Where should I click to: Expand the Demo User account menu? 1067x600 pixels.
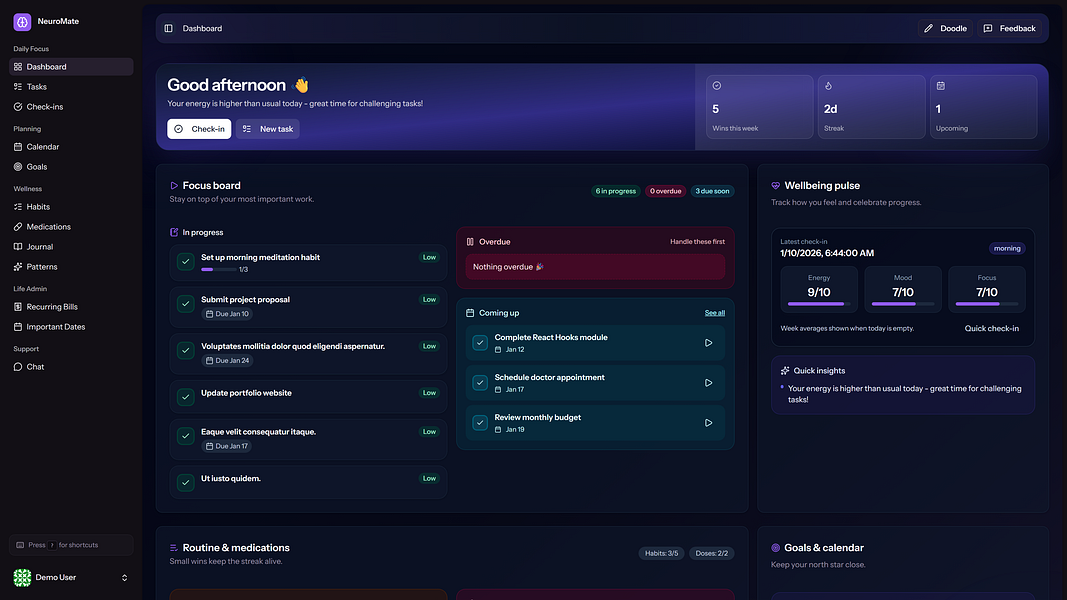point(125,578)
